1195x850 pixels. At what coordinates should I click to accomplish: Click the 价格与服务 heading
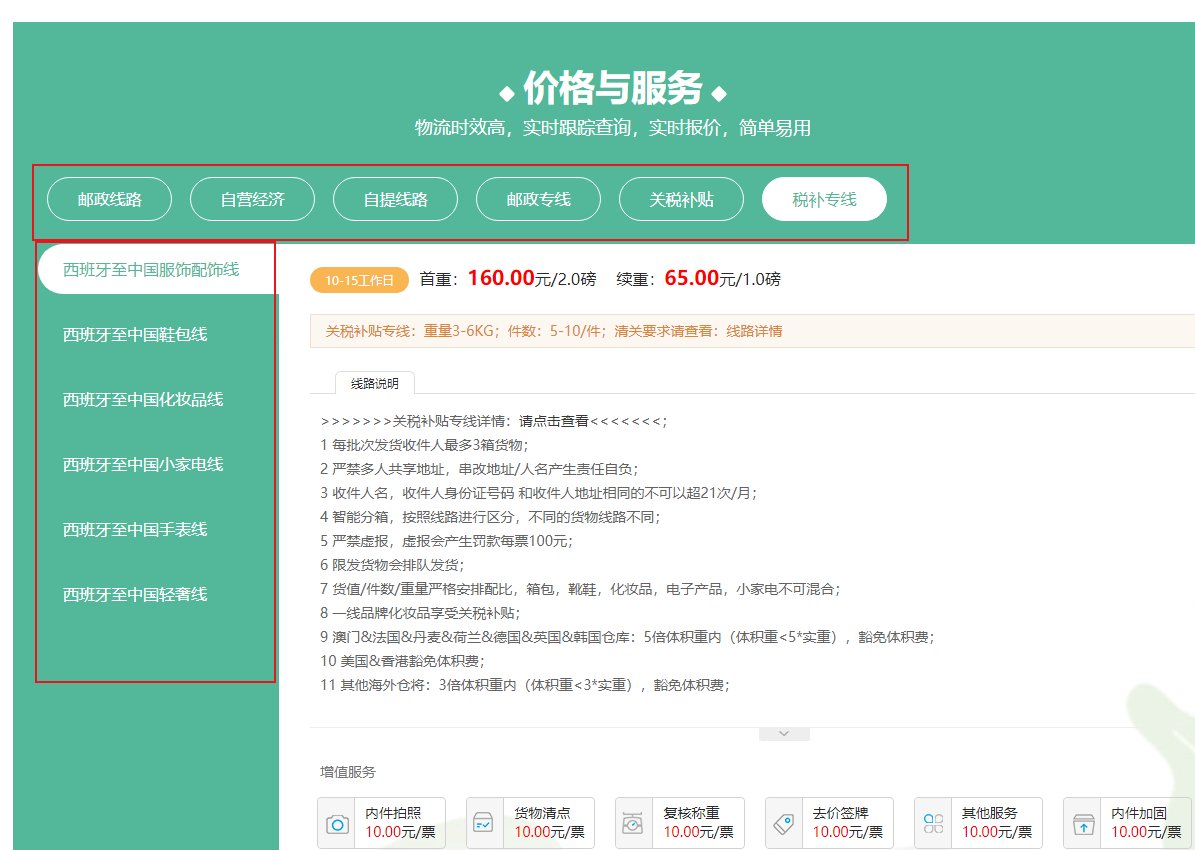pyautogui.click(x=613, y=88)
